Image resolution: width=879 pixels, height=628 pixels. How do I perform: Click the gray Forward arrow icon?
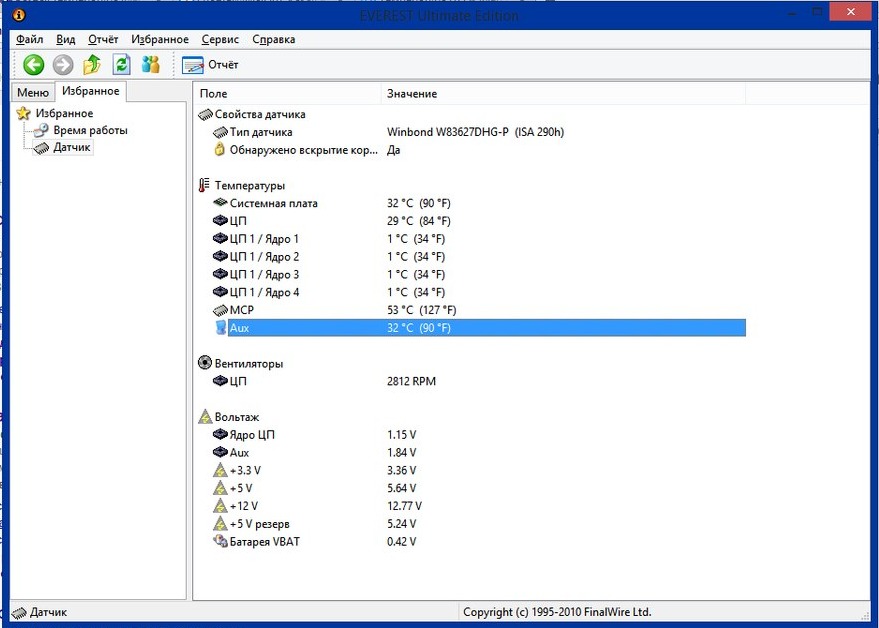pos(63,65)
